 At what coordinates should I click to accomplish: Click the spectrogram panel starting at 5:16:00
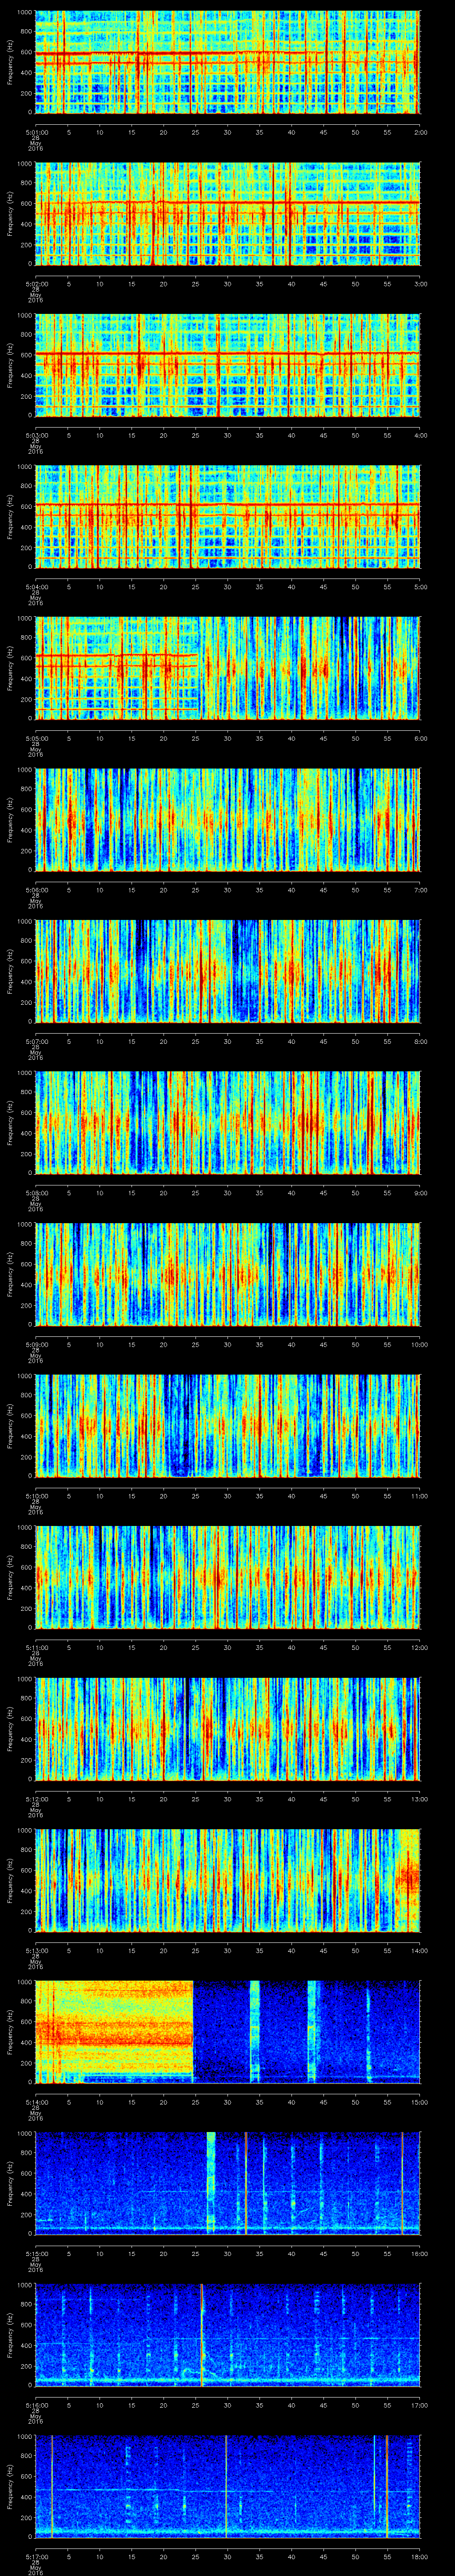(x=228, y=2335)
